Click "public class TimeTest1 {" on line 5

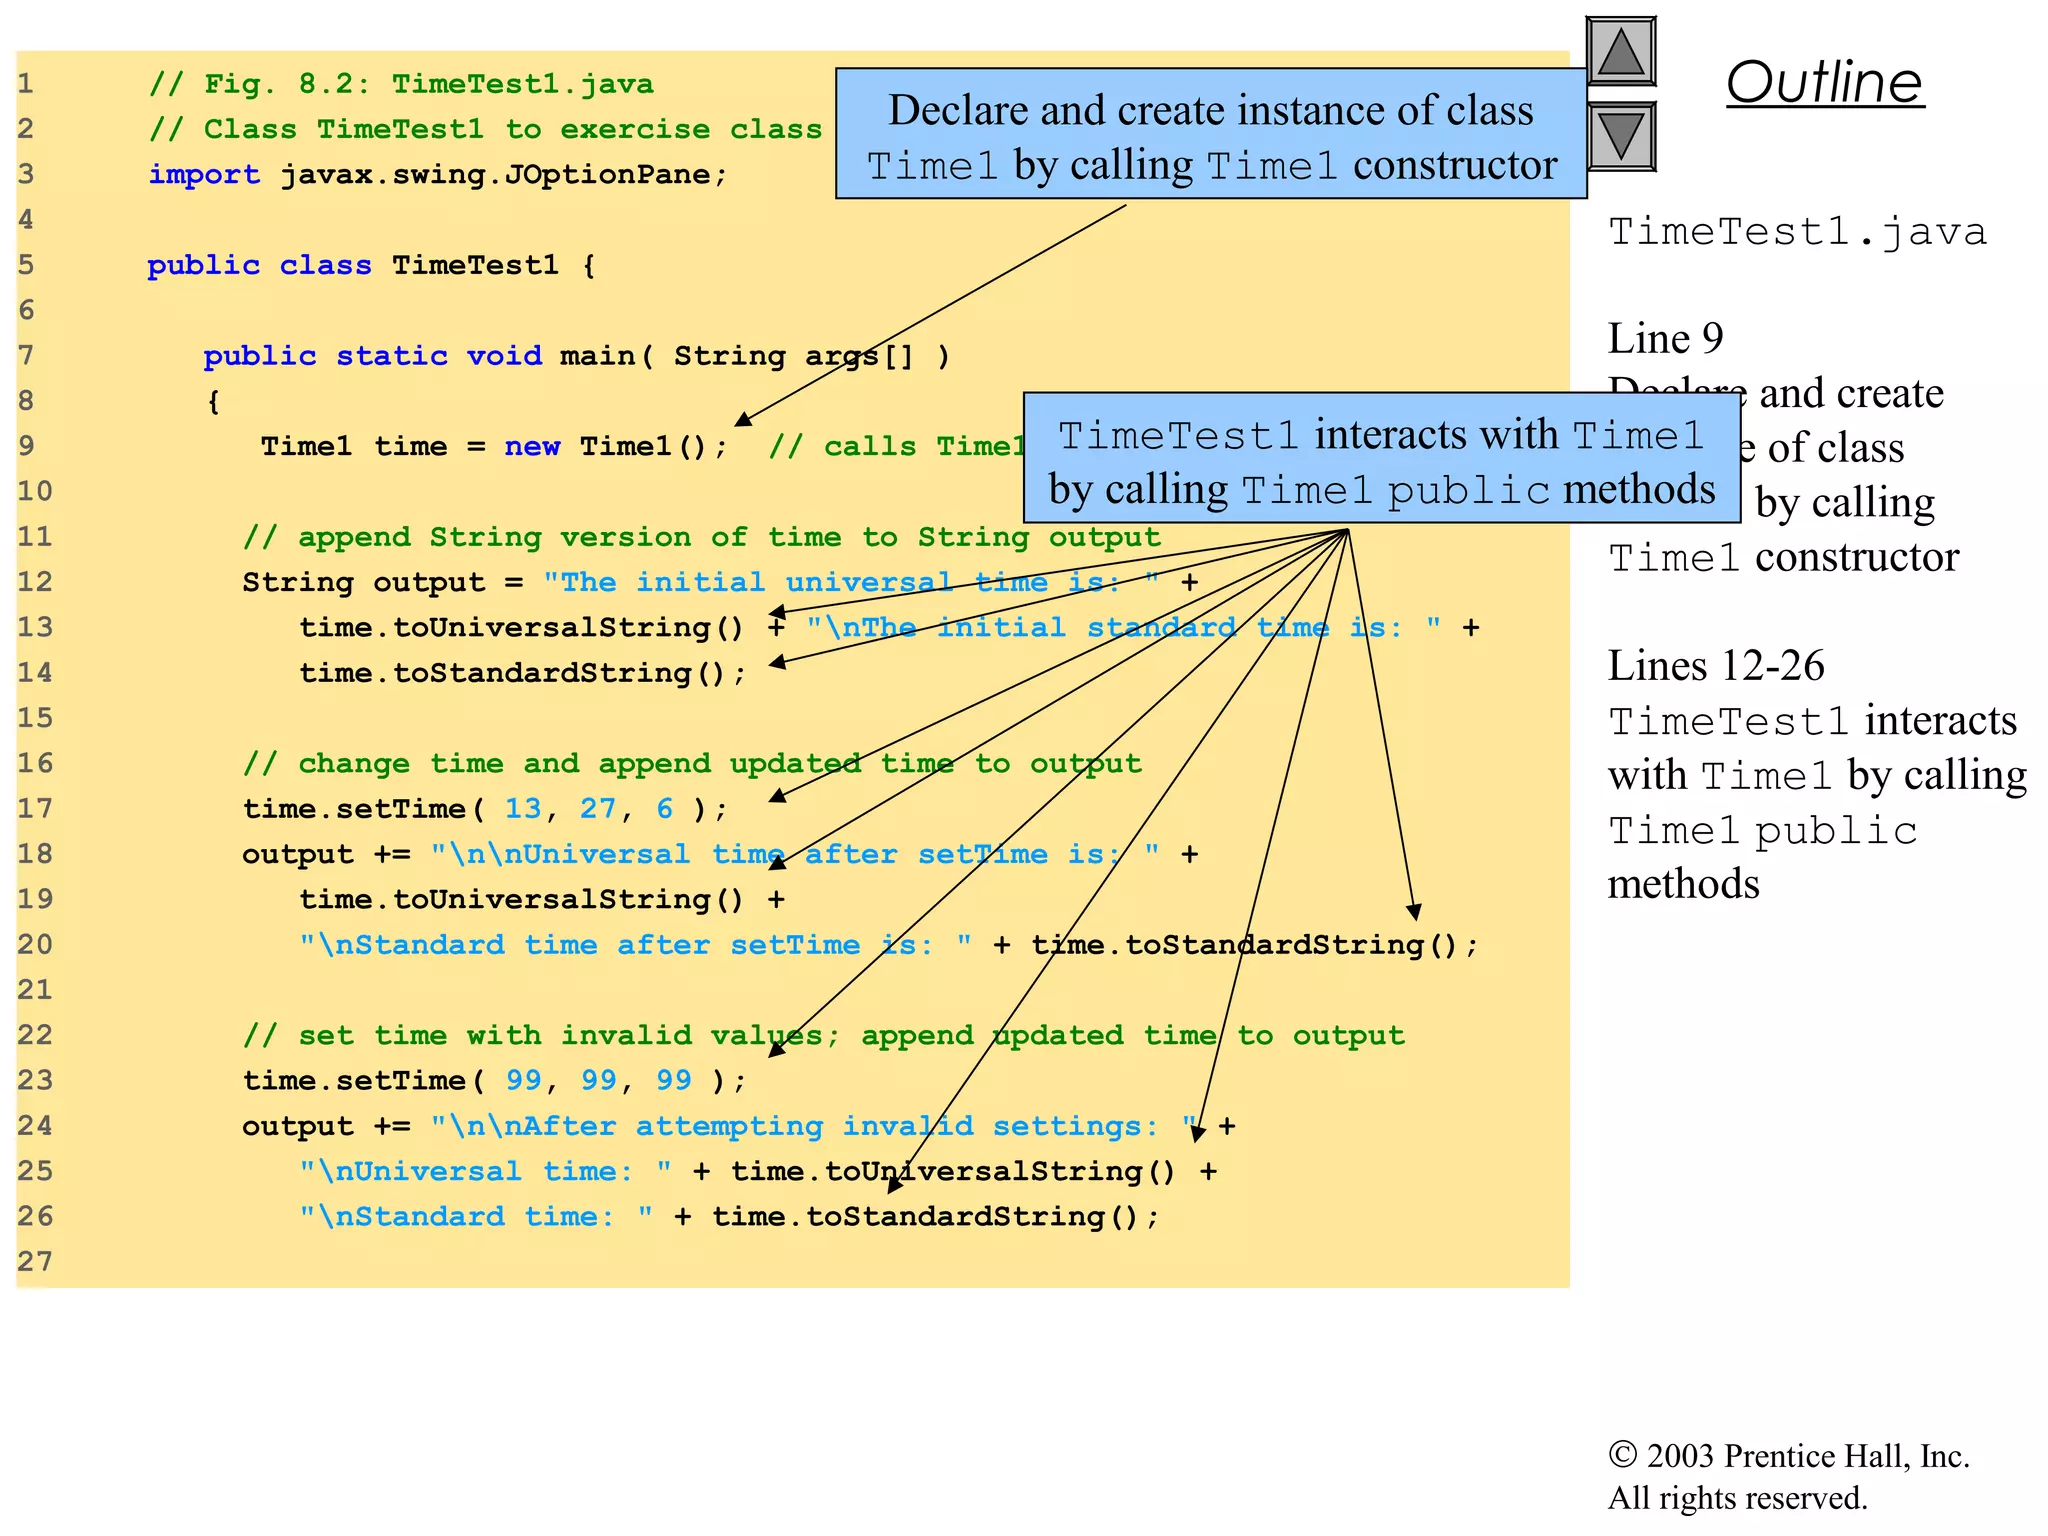click(371, 265)
